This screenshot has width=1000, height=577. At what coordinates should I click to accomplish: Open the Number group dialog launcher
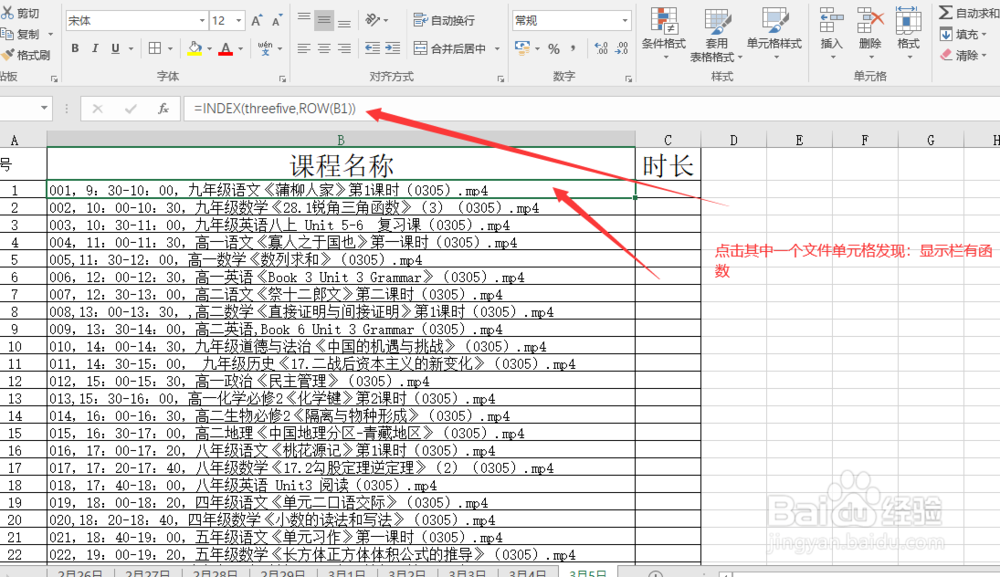pos(628,79)
